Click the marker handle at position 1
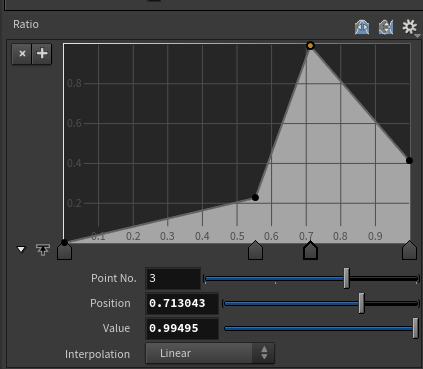This screenshot has height=369, width=423. point(409,250)
